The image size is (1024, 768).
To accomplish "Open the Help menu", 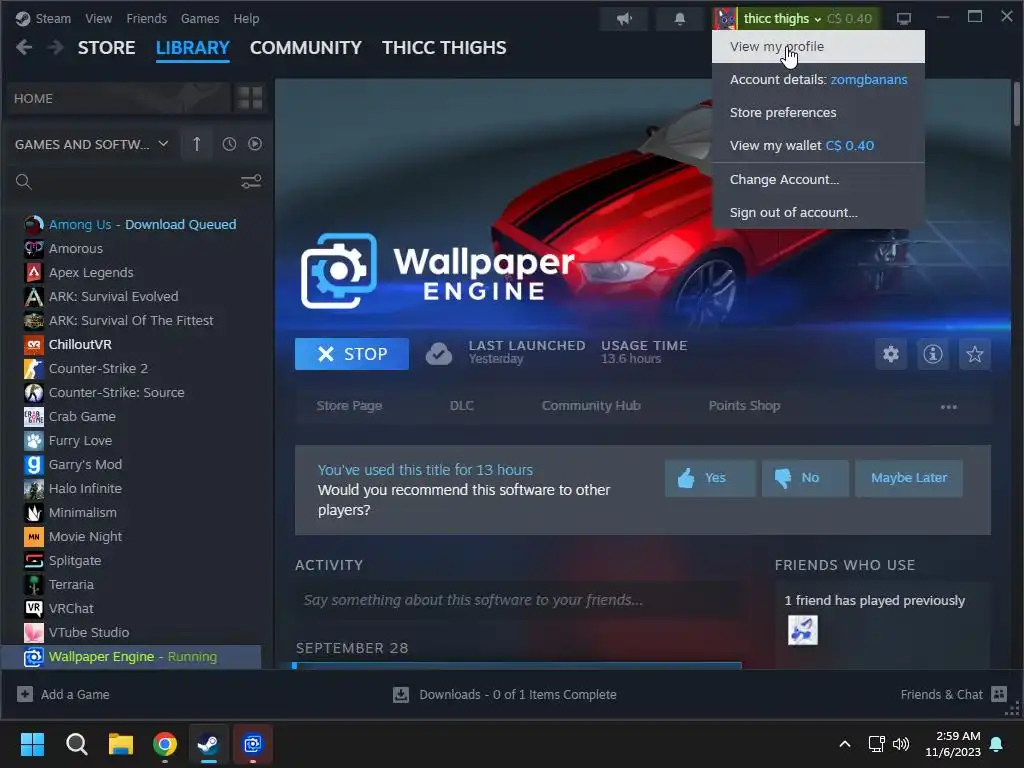I will (x=246, y=19).
